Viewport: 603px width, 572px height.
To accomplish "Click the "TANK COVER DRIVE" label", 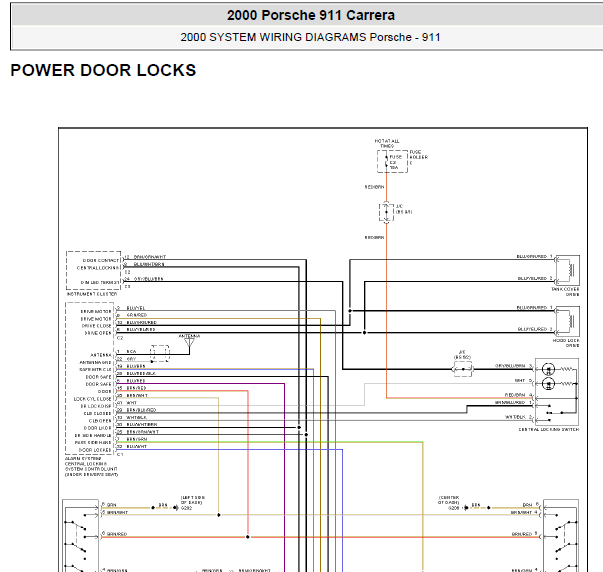I will [565, 292].
